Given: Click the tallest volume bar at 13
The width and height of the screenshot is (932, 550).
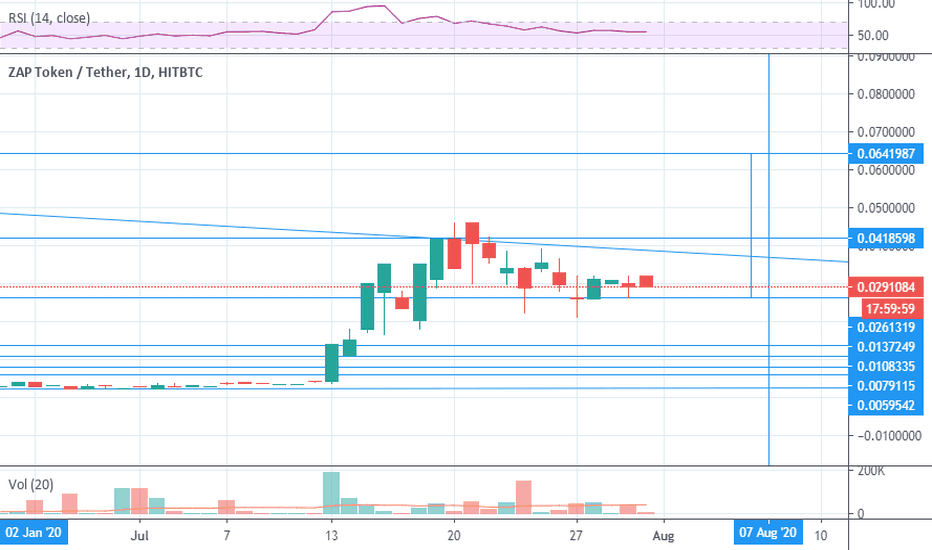Looking at the screenshot, I should (x=331, y=493).
